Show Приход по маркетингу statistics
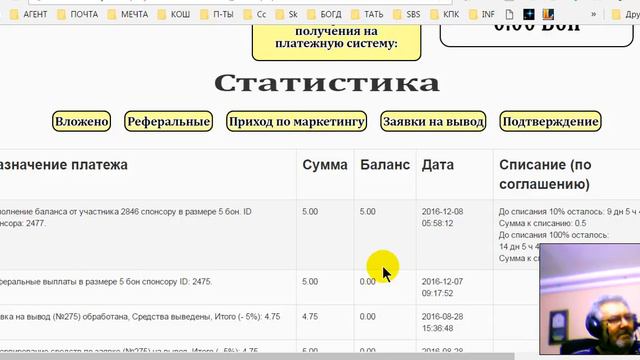This screenshot has height=360, width=640. point(297,121)
